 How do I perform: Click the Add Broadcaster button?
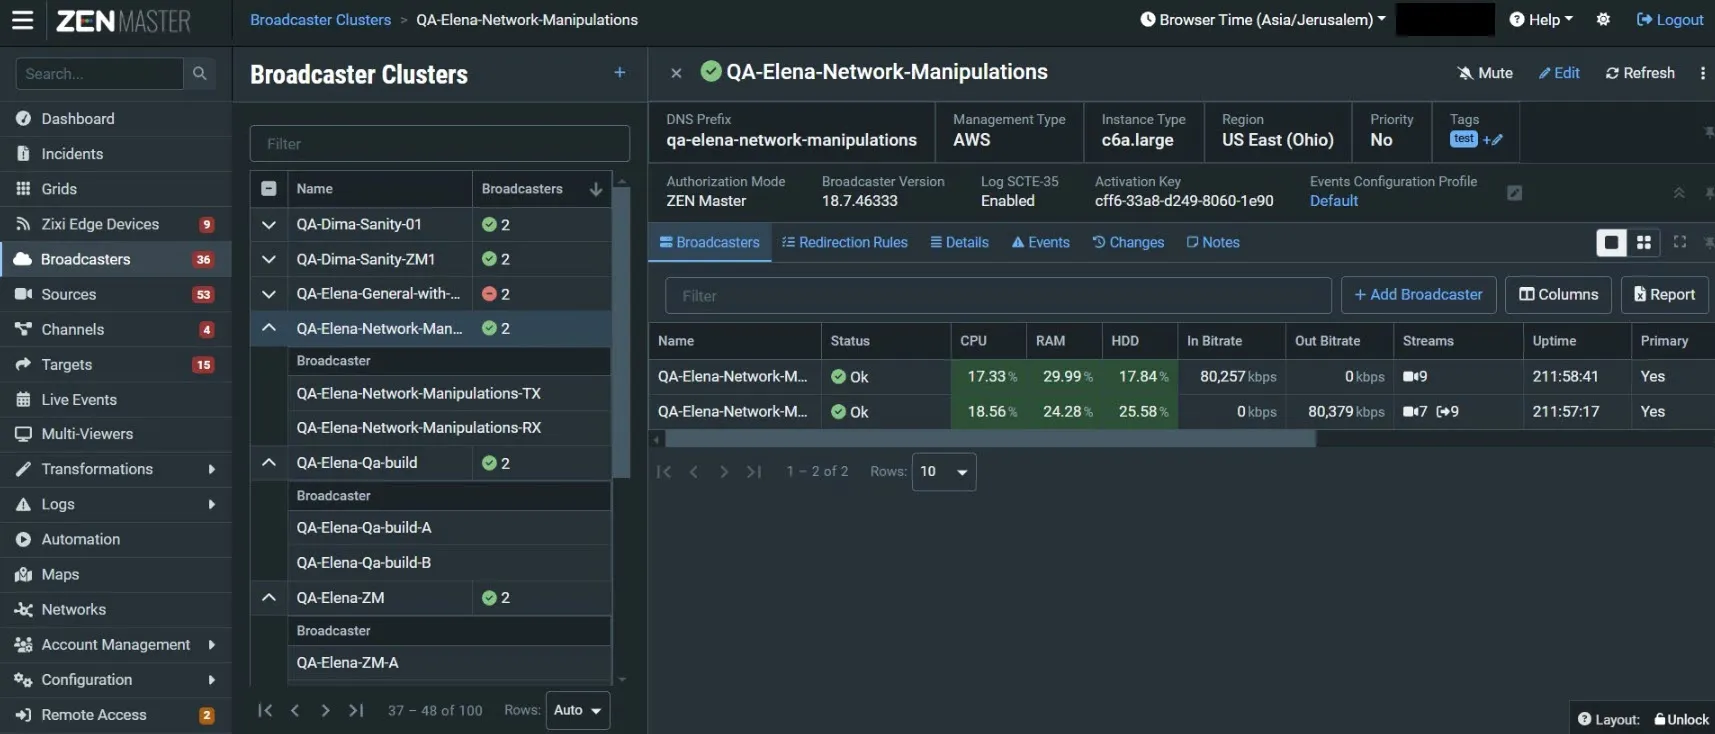[x=1418, y=295]
